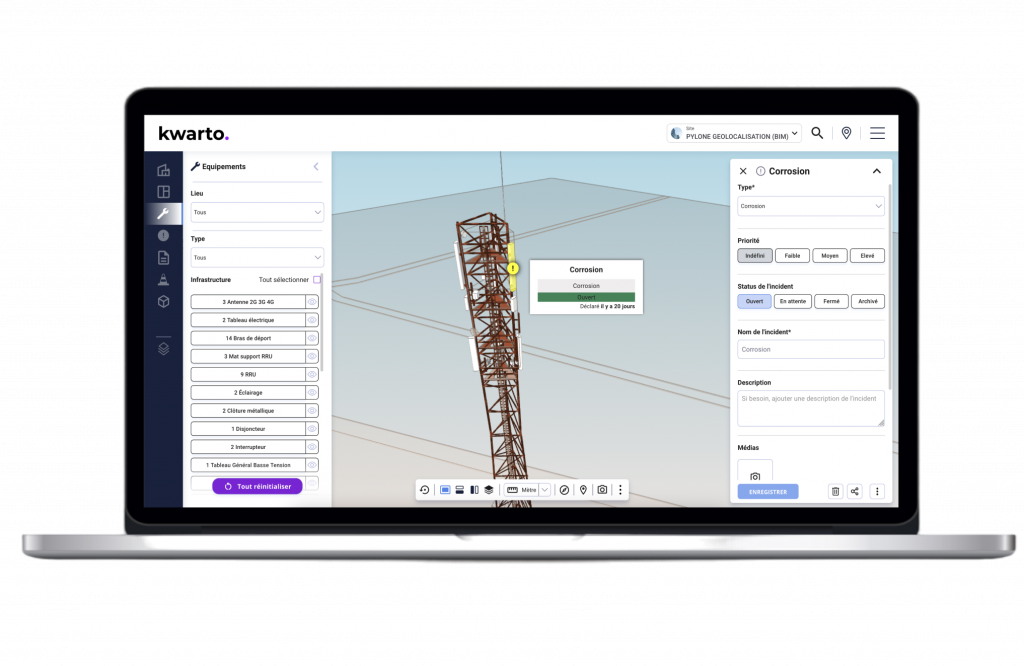
Task: Open the 3D cube icon in sidebar
Action: pyautogui.click(x=163, y=302)
